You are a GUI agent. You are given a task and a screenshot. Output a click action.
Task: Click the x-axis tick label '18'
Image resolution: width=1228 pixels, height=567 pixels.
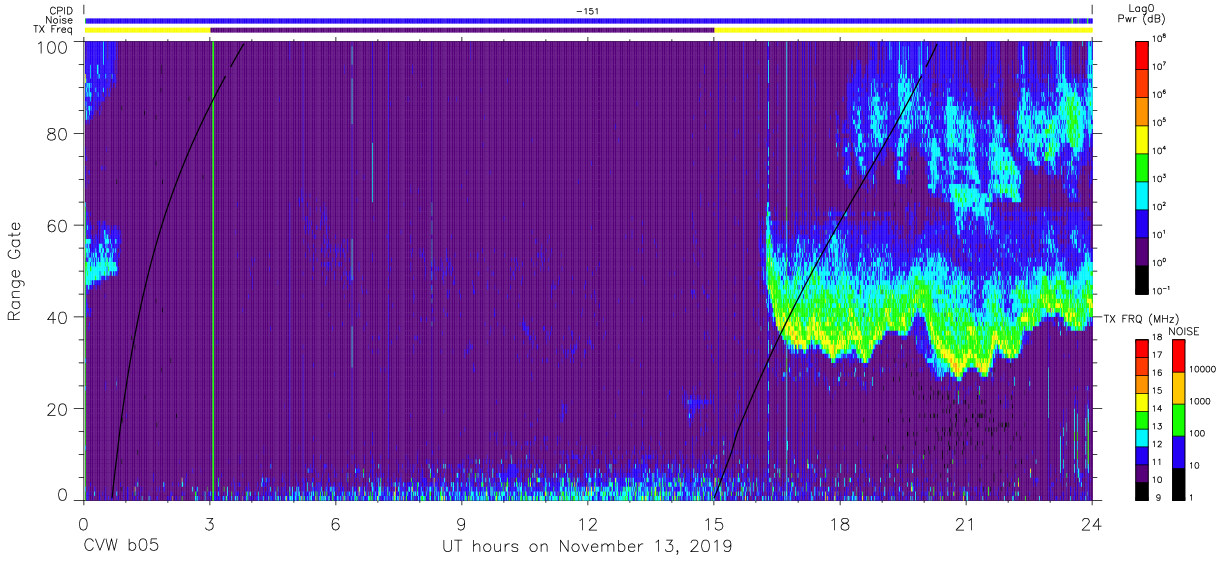840,524
